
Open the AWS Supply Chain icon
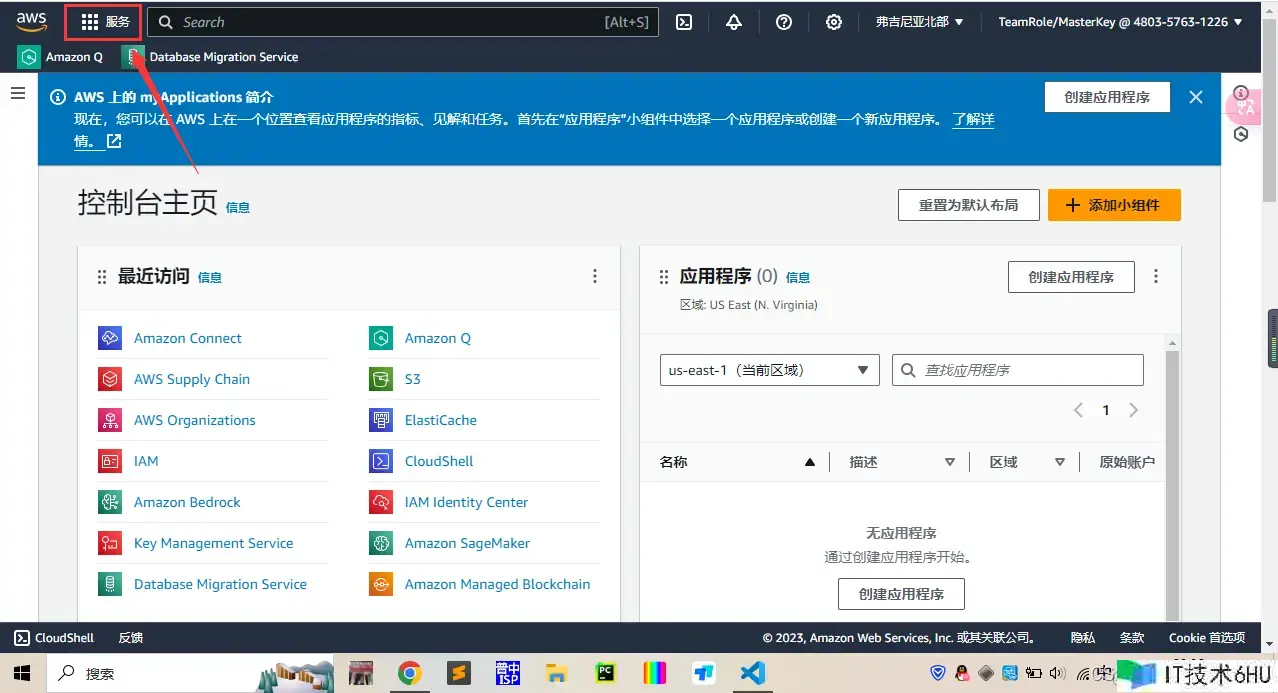(110, 379)
